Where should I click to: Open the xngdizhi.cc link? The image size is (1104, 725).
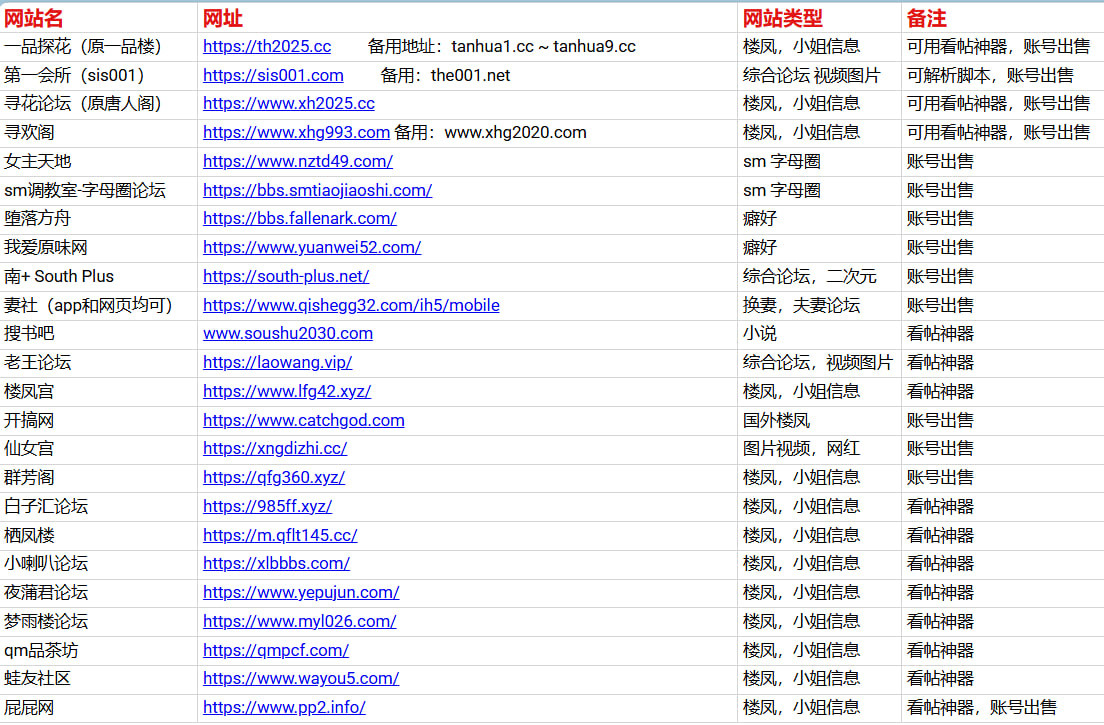pos(275,448)
